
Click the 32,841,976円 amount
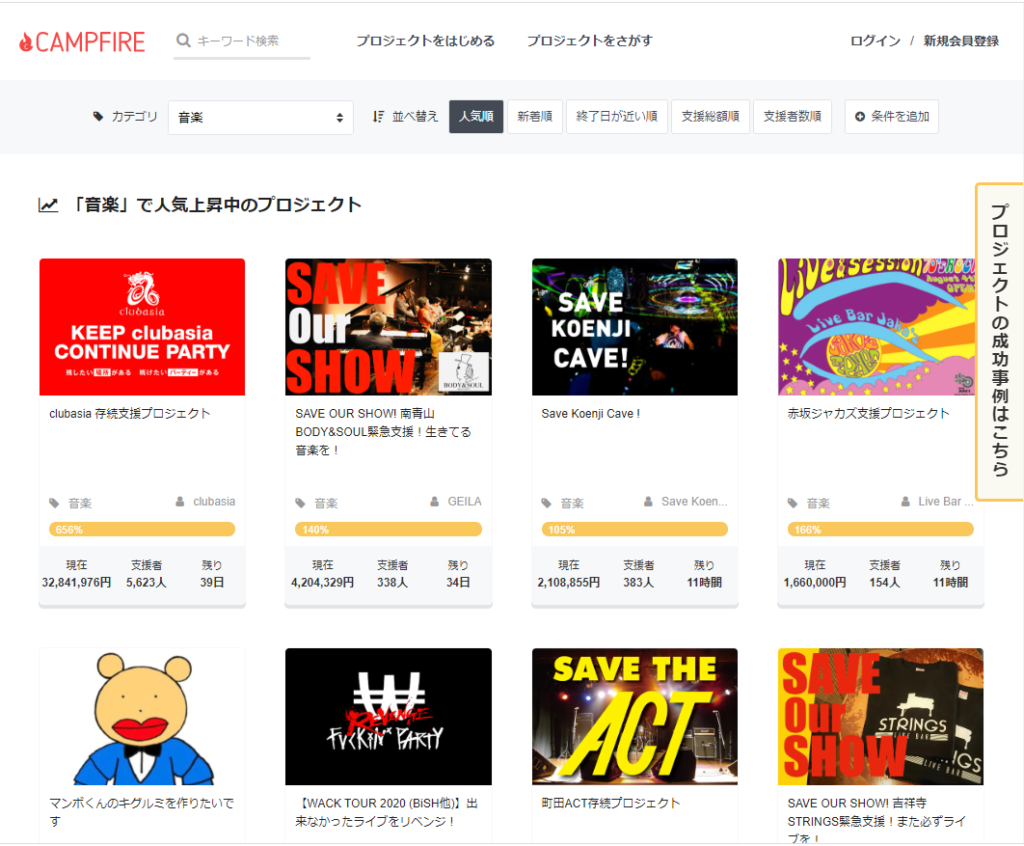[x=76, y=582]
